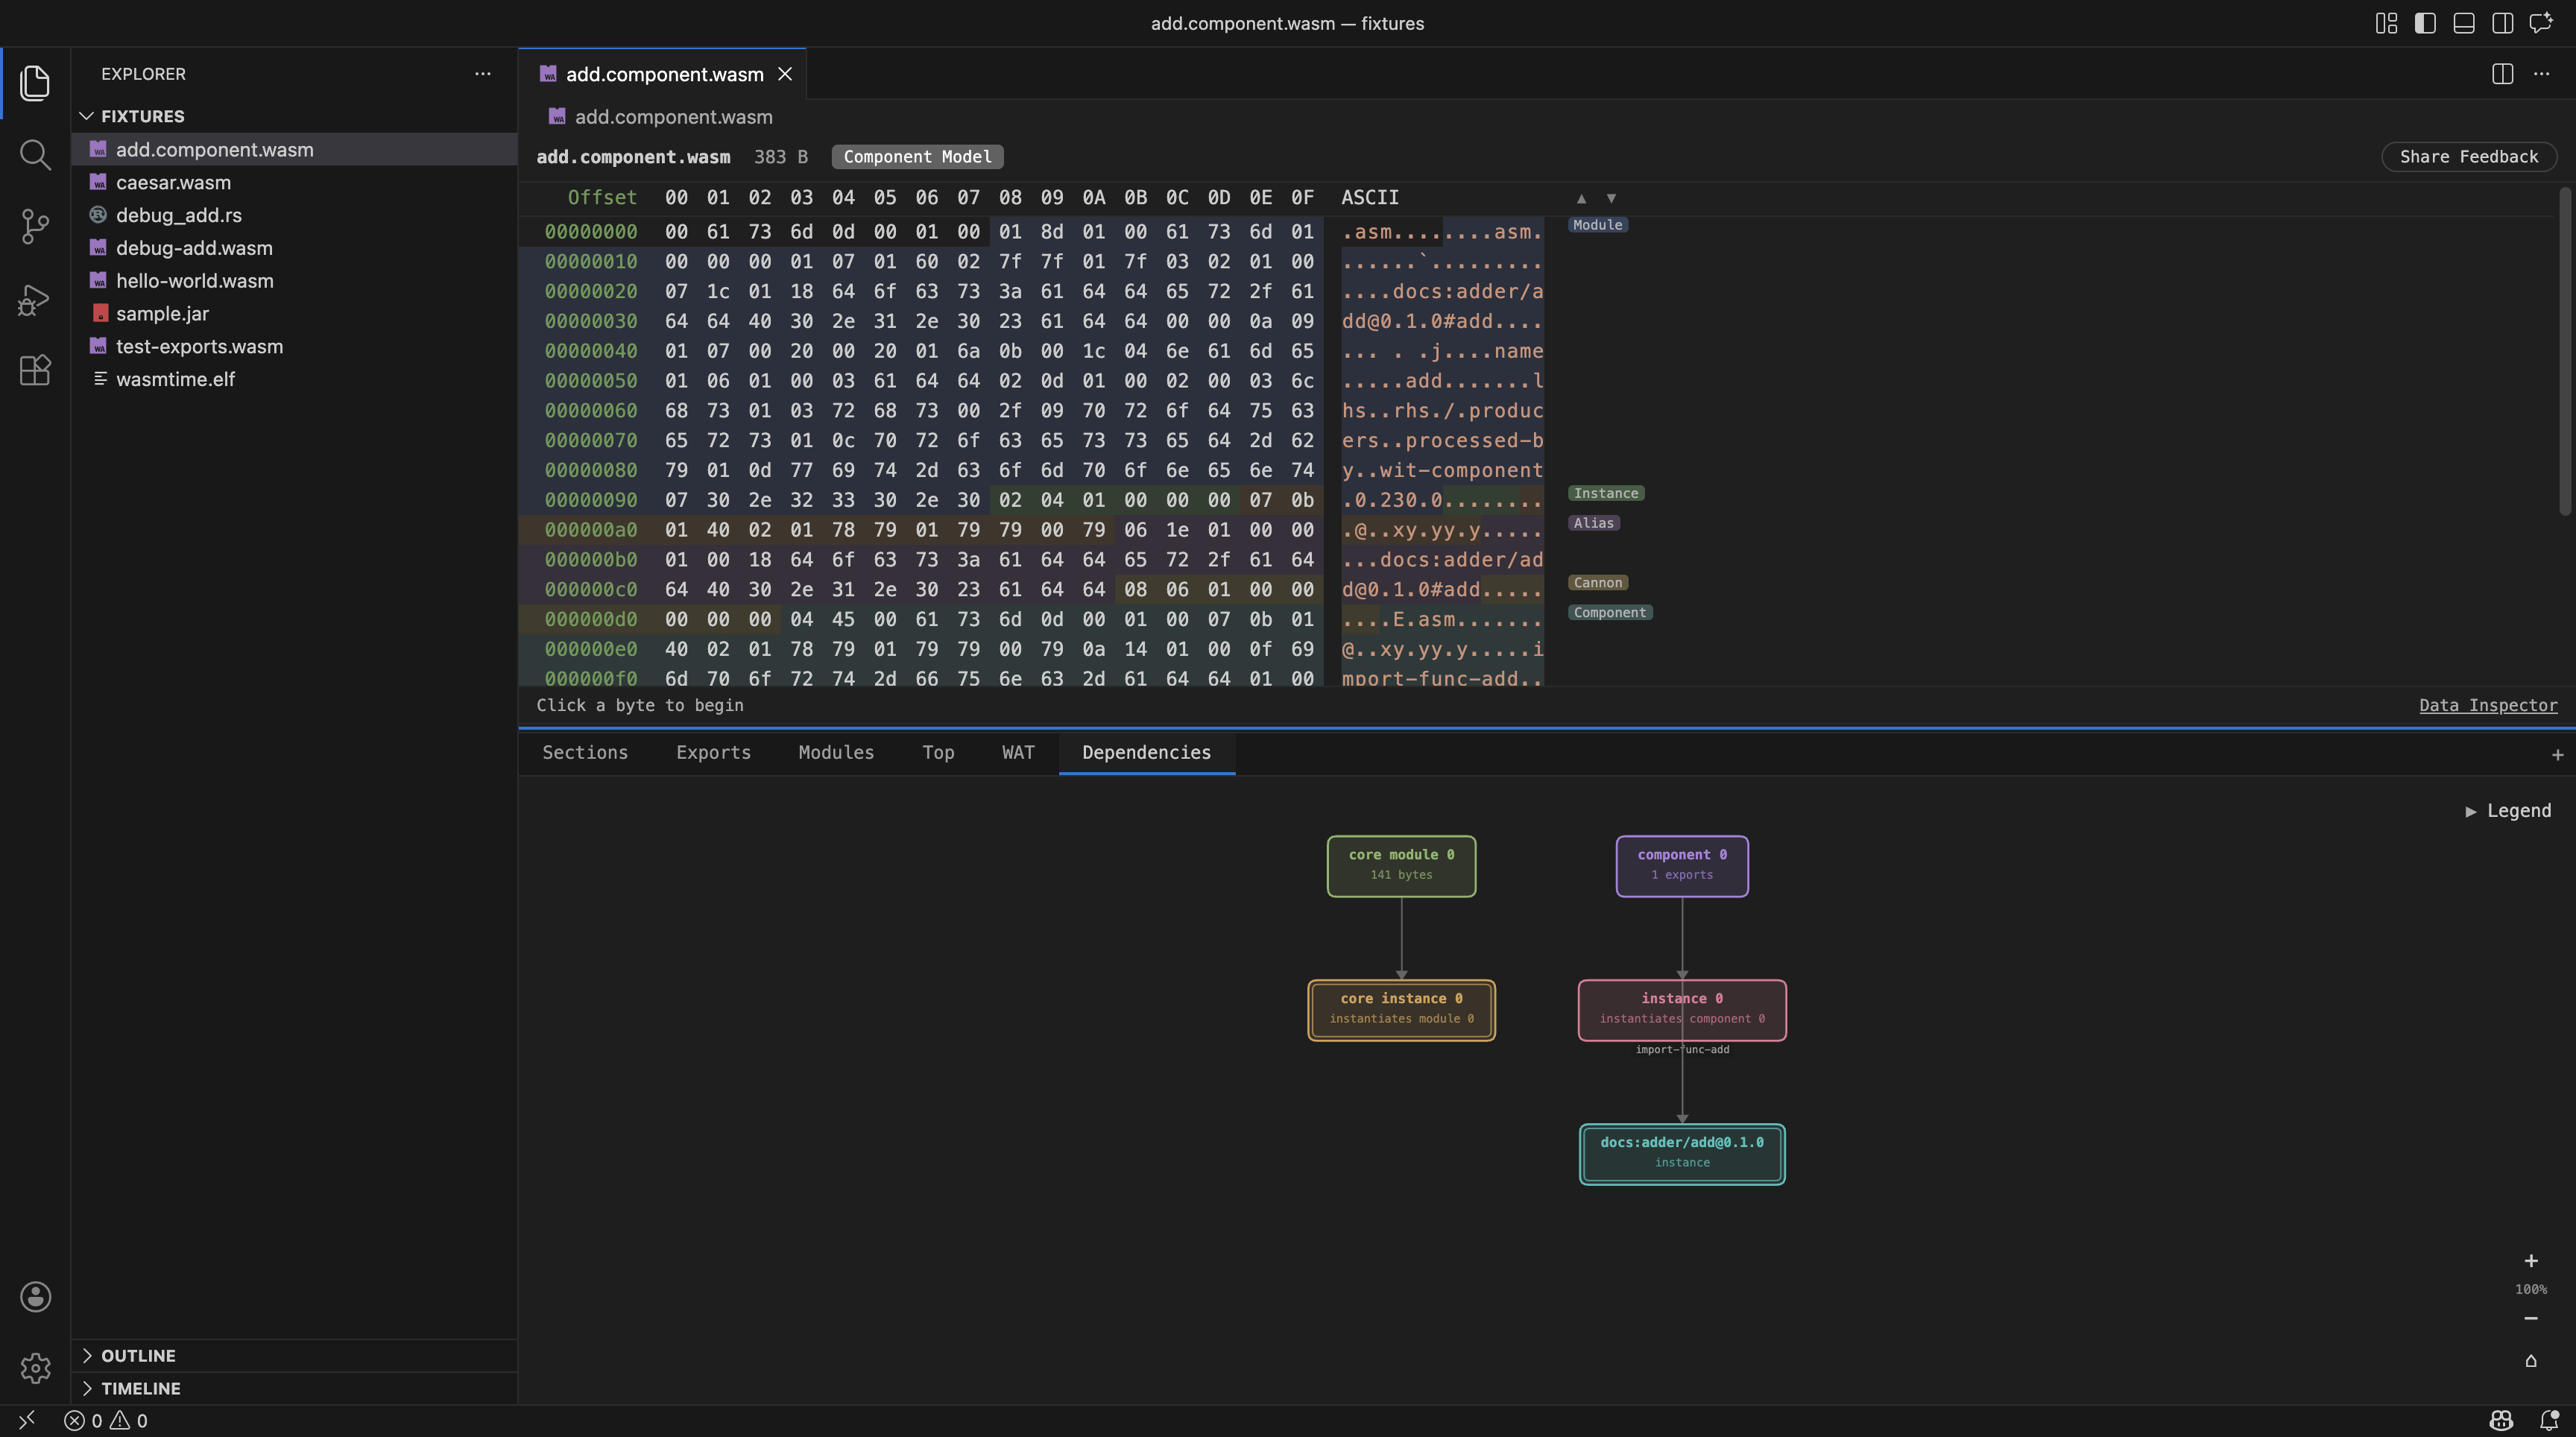Viewport: 2576px width, 1437px height.
Task: Open debug-add.wasm in the explorer
Action: tap(294, 248)
